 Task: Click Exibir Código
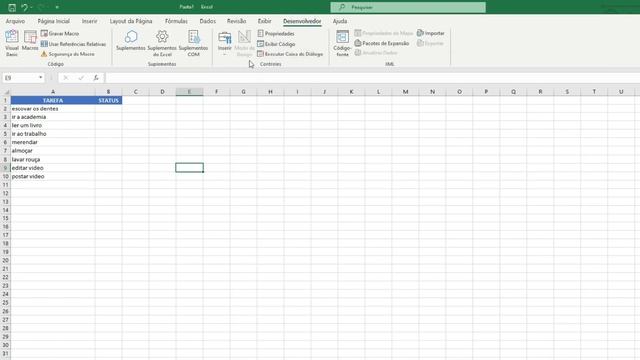coord(276,44)
